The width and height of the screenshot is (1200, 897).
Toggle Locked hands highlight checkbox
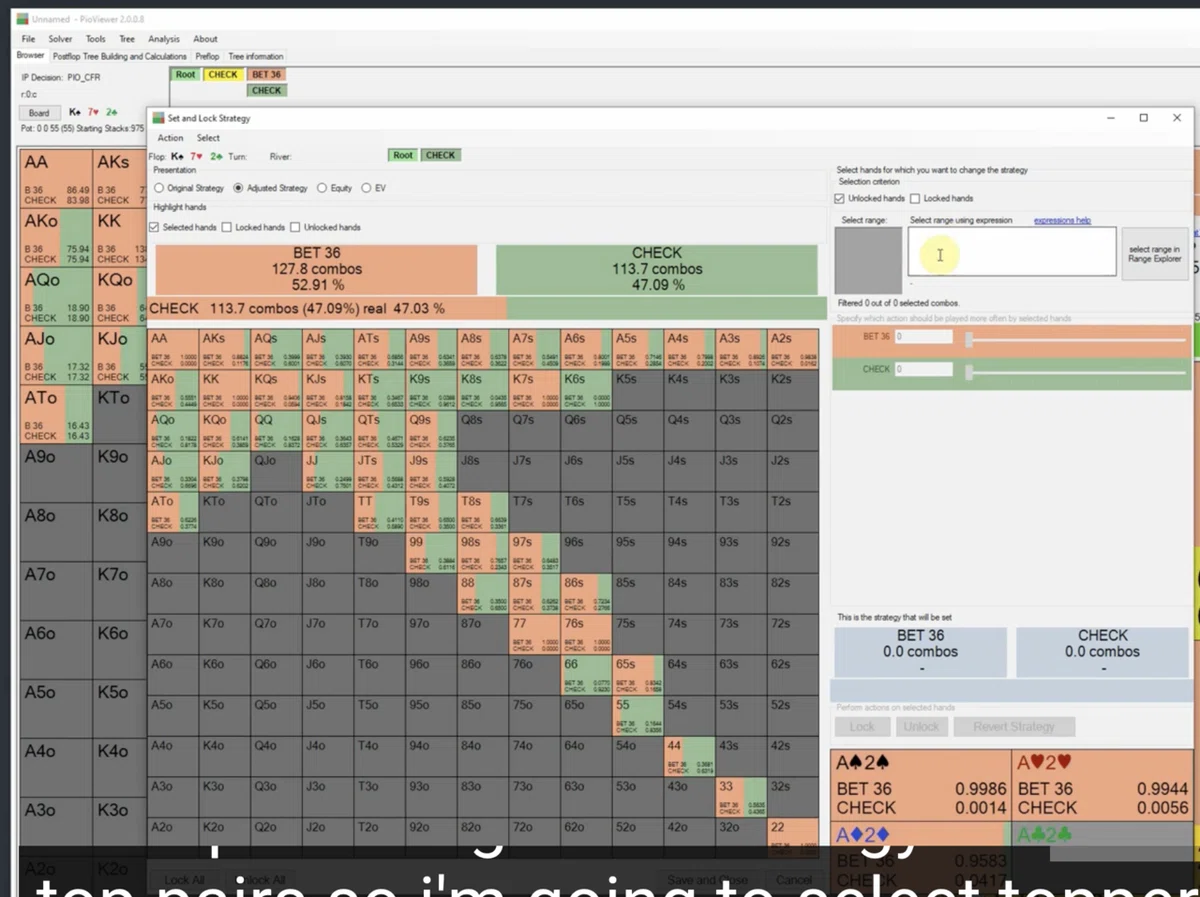[227, 227]
